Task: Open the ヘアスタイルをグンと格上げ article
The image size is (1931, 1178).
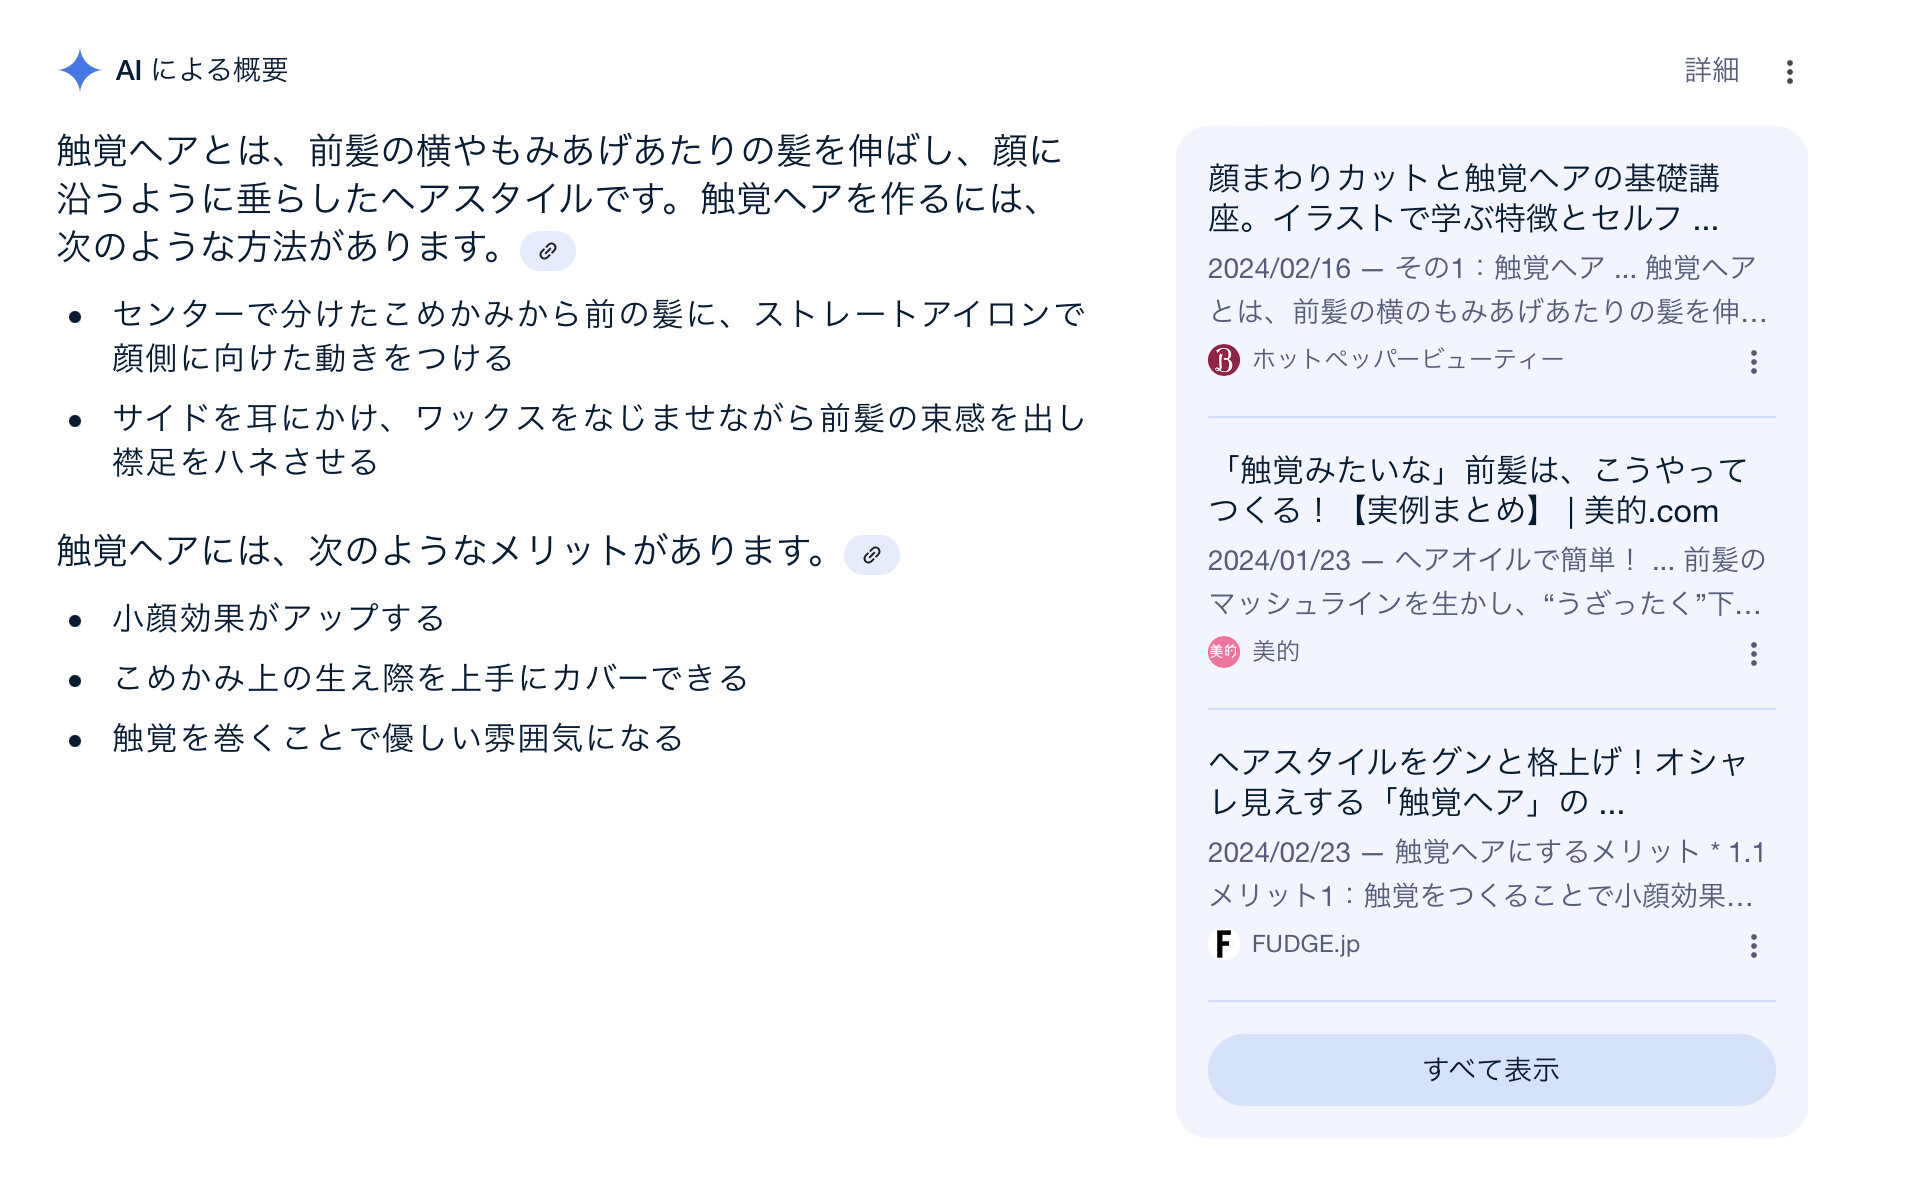Action: 1477,782
